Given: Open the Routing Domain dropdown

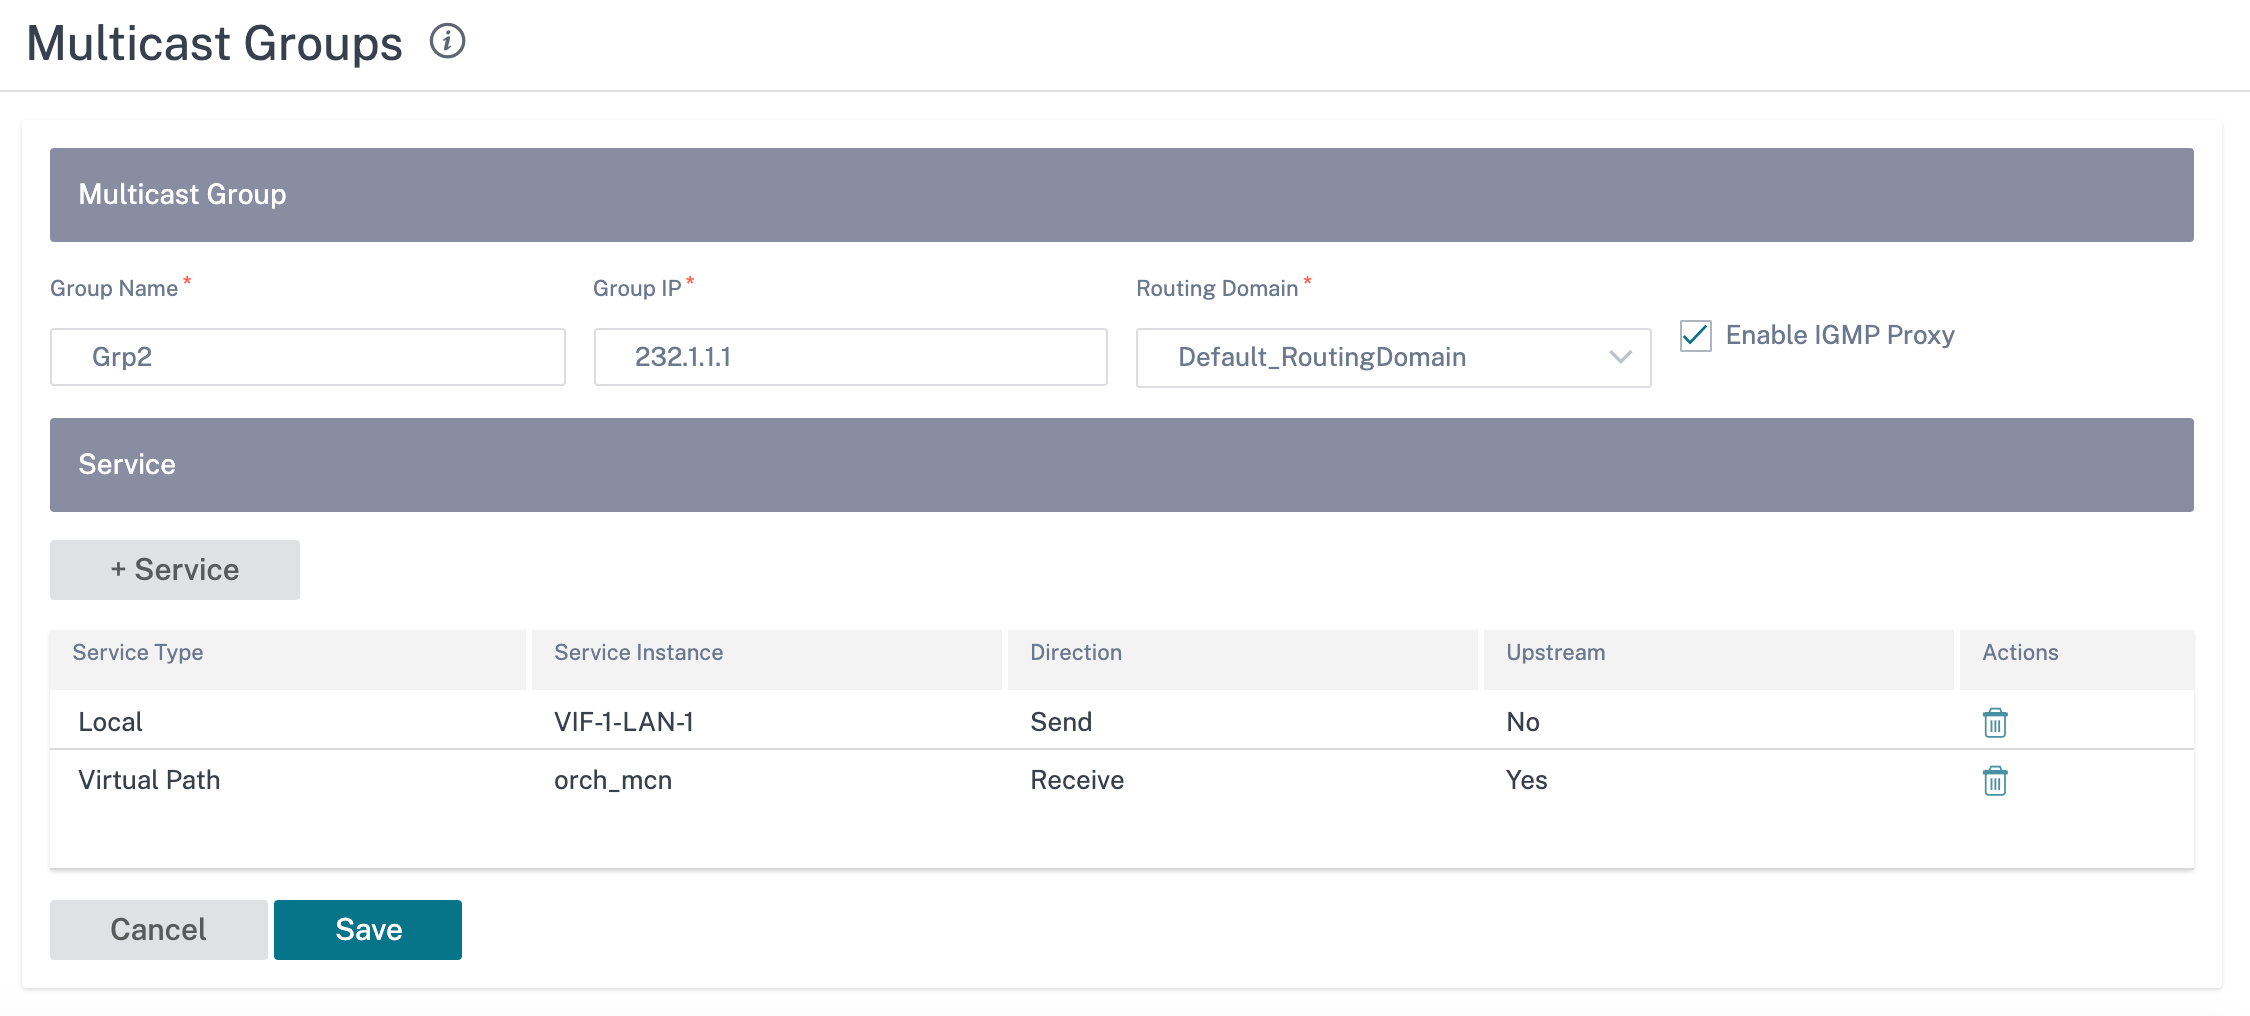Looking at the screenshot, I should click(x=1393, y=357).
